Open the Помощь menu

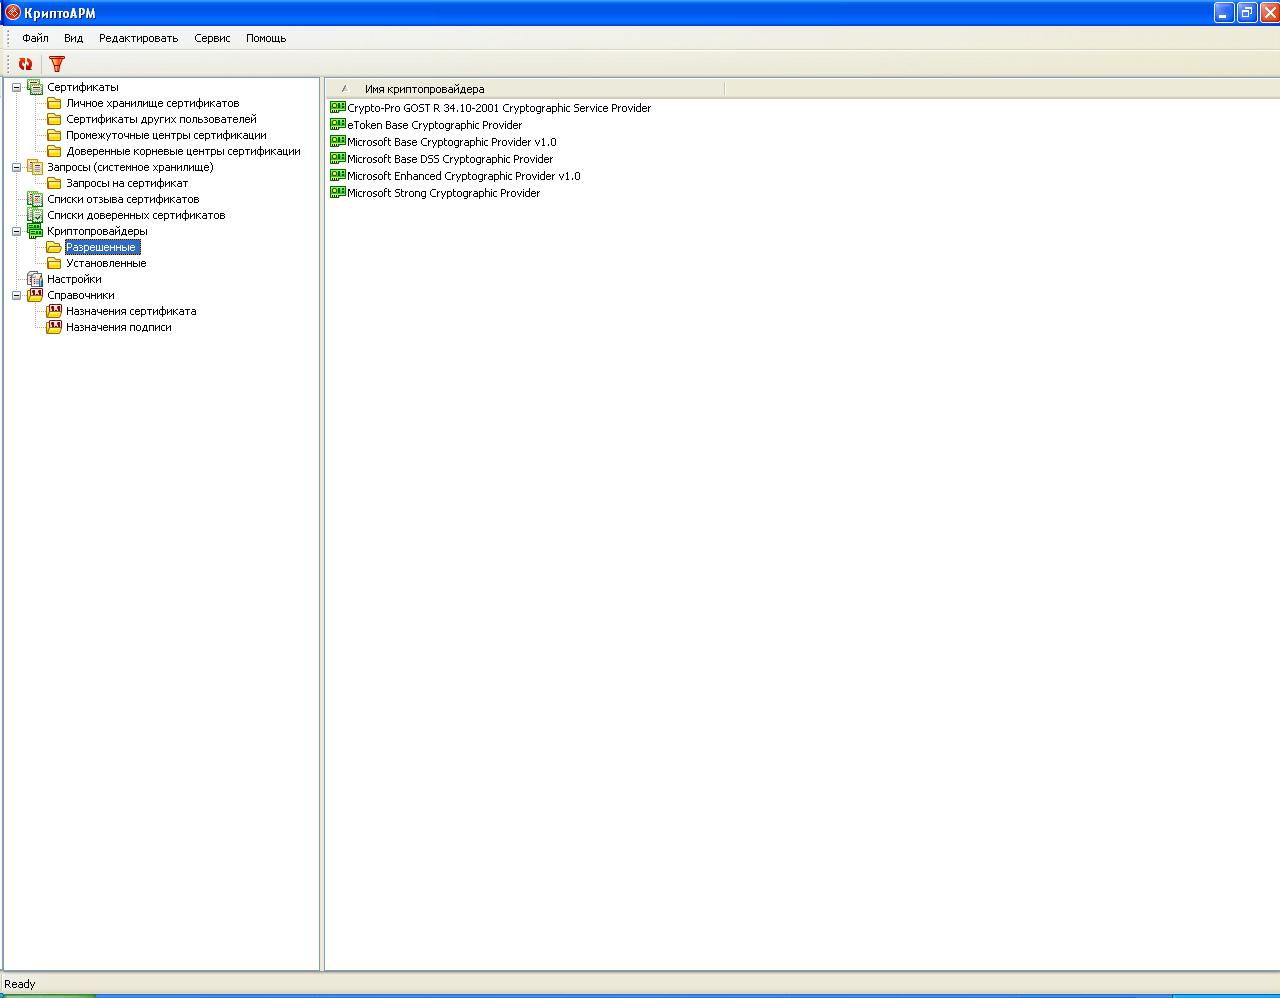click(266, 38)
